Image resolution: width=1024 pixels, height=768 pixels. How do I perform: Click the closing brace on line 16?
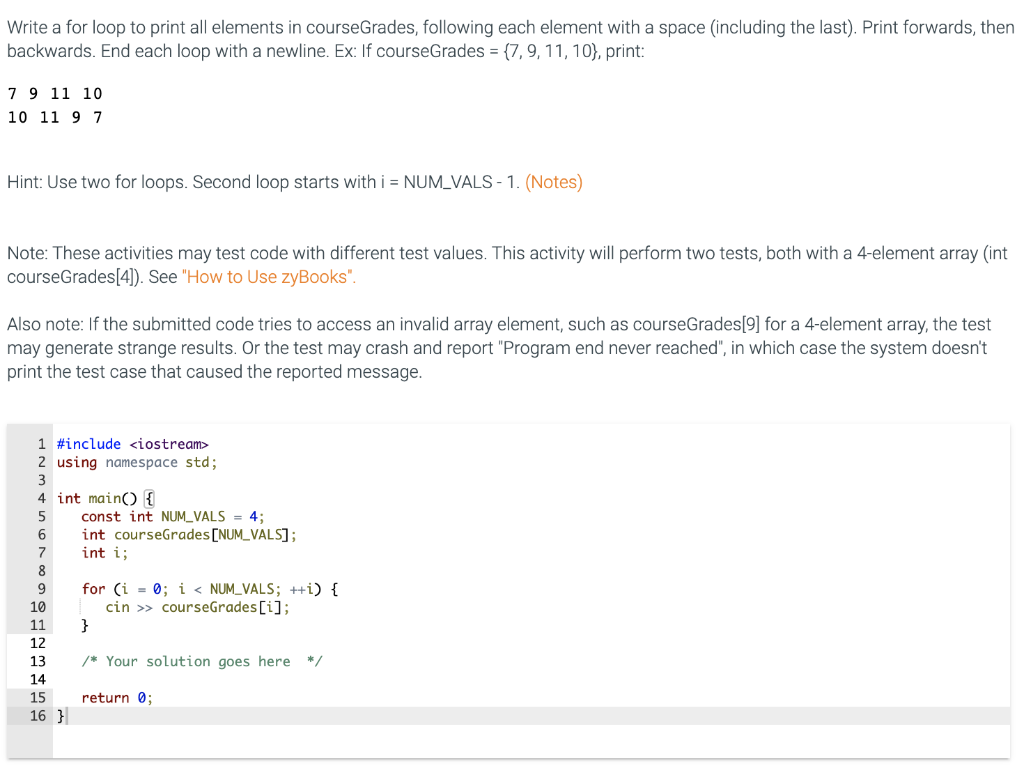click(x=60, y=715)
